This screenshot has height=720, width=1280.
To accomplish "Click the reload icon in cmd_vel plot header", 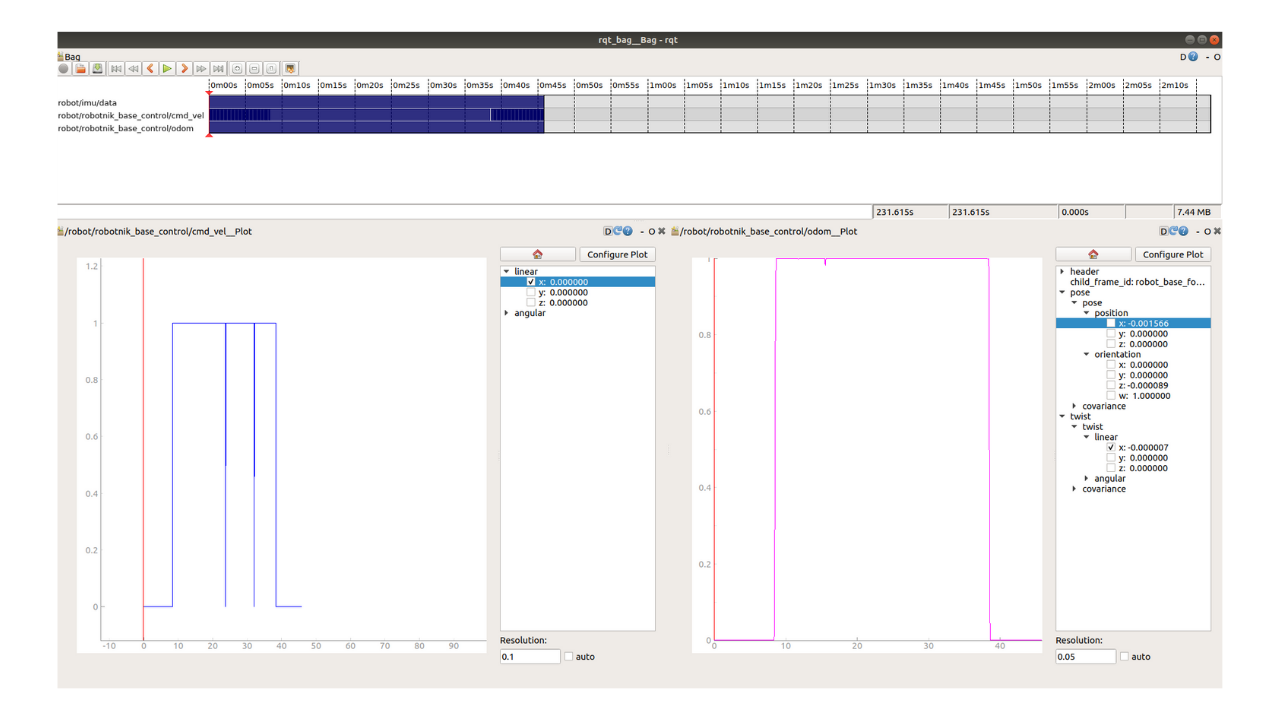I will click(x=617, y=231).
